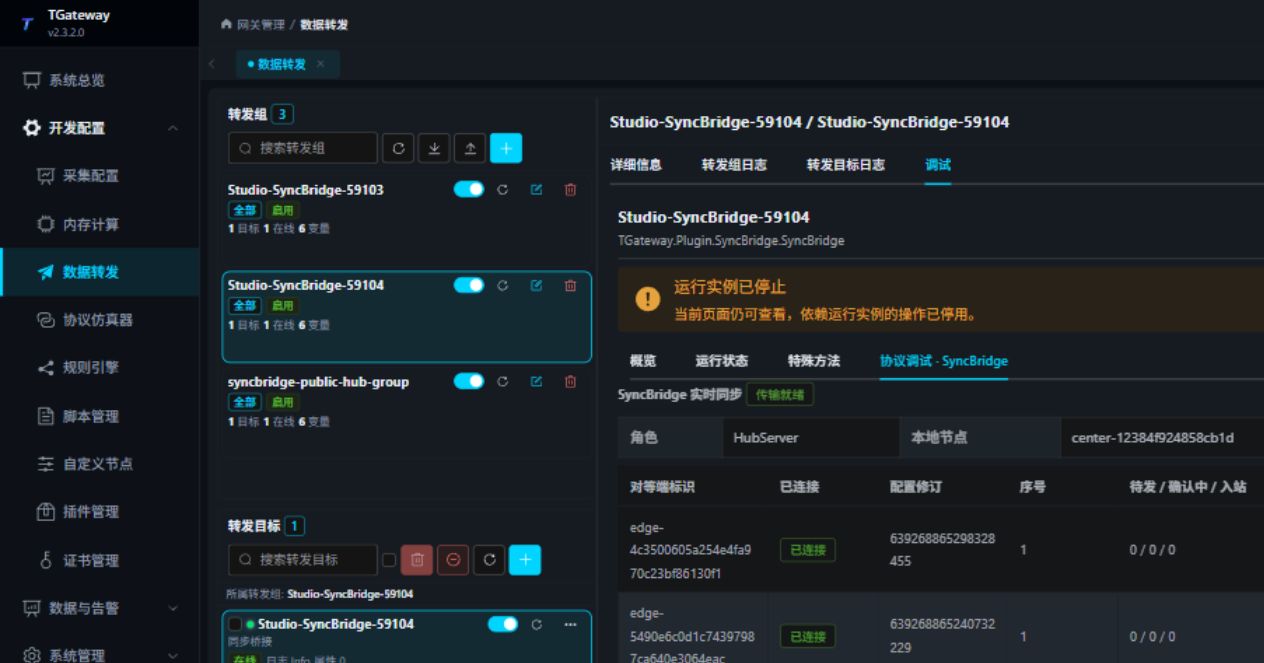Switch to the 特殊方法 sub-tab
The width and height of the screenshot is (1264, 663).
[x=814, y=361]
